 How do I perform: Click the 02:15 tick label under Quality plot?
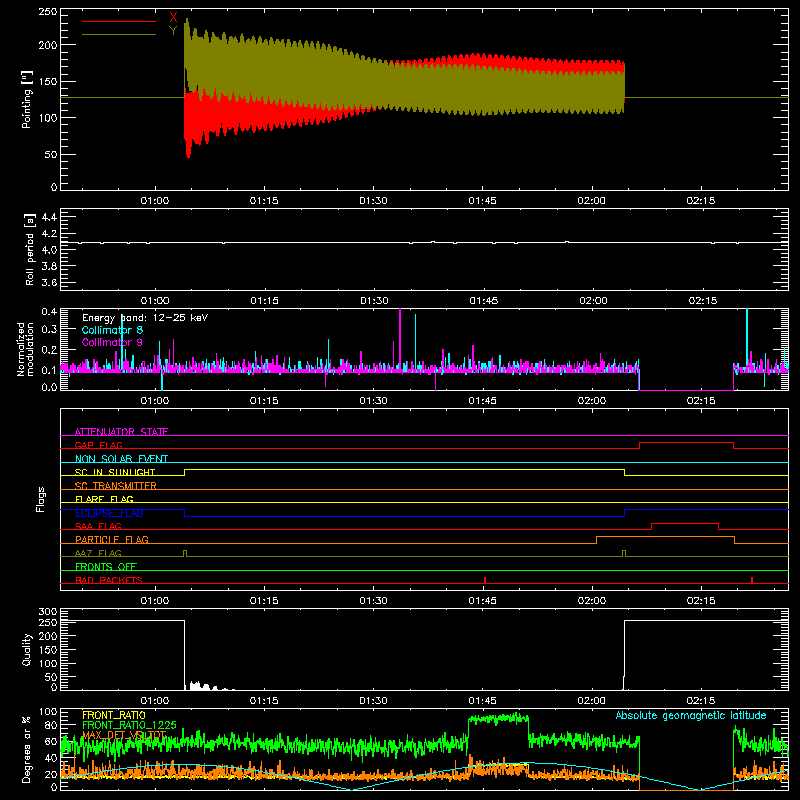701,701
